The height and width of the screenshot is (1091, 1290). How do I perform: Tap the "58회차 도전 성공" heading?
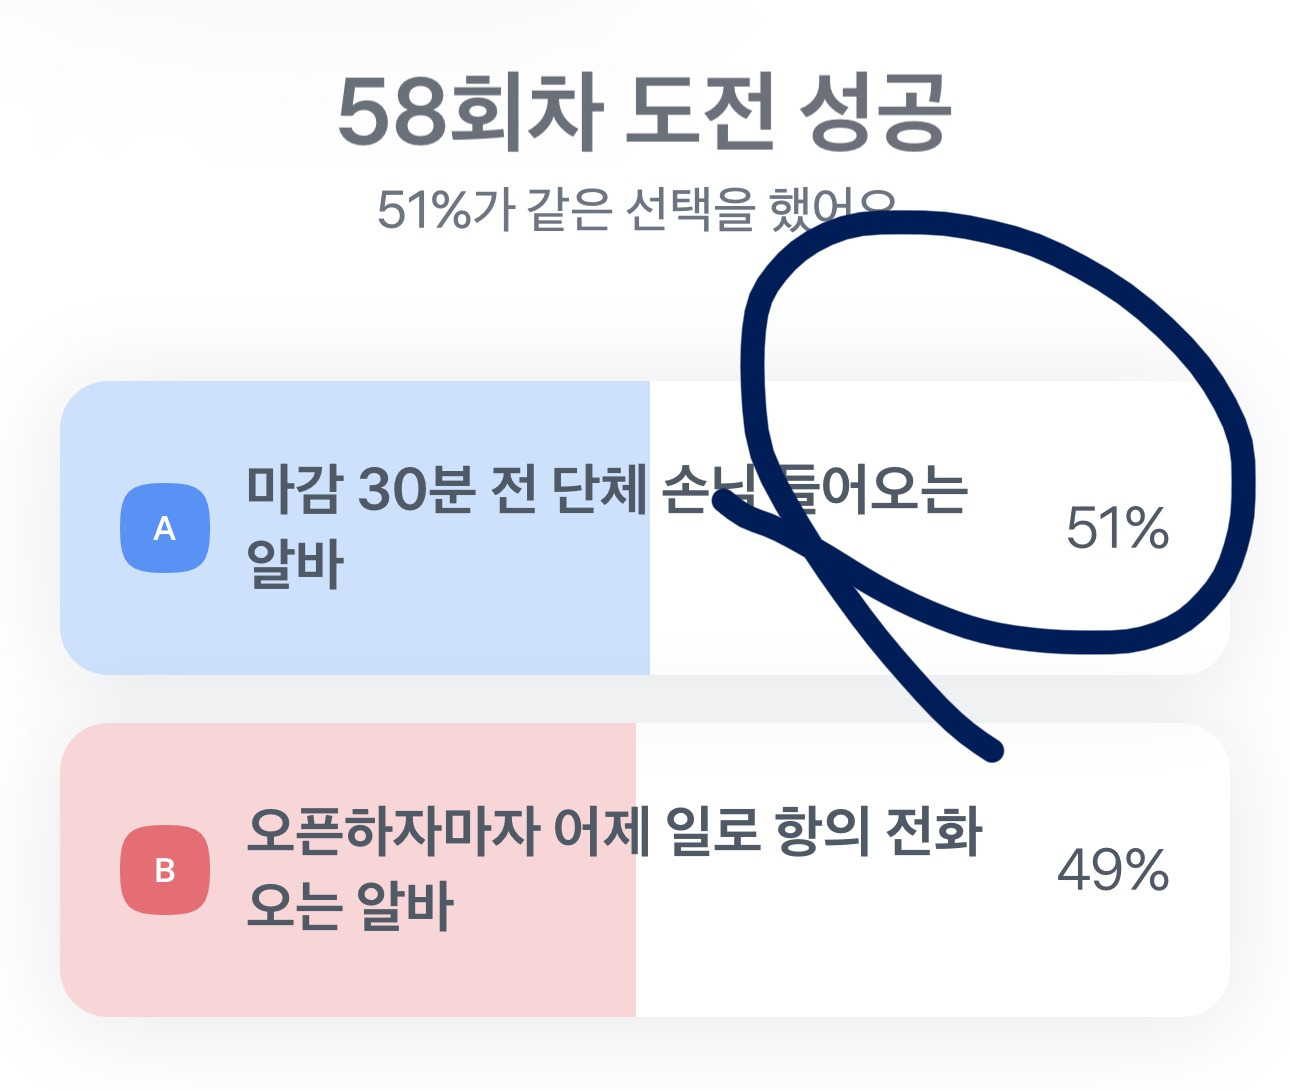pos(643,112)
